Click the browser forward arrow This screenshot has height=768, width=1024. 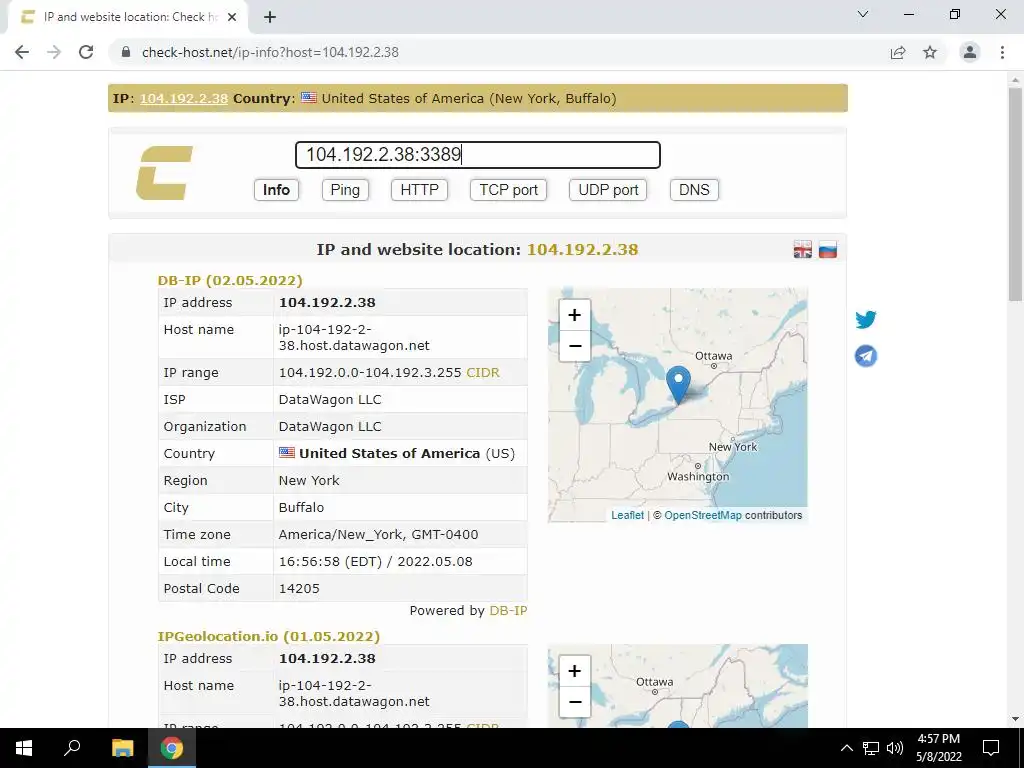[x=54, y=52]
